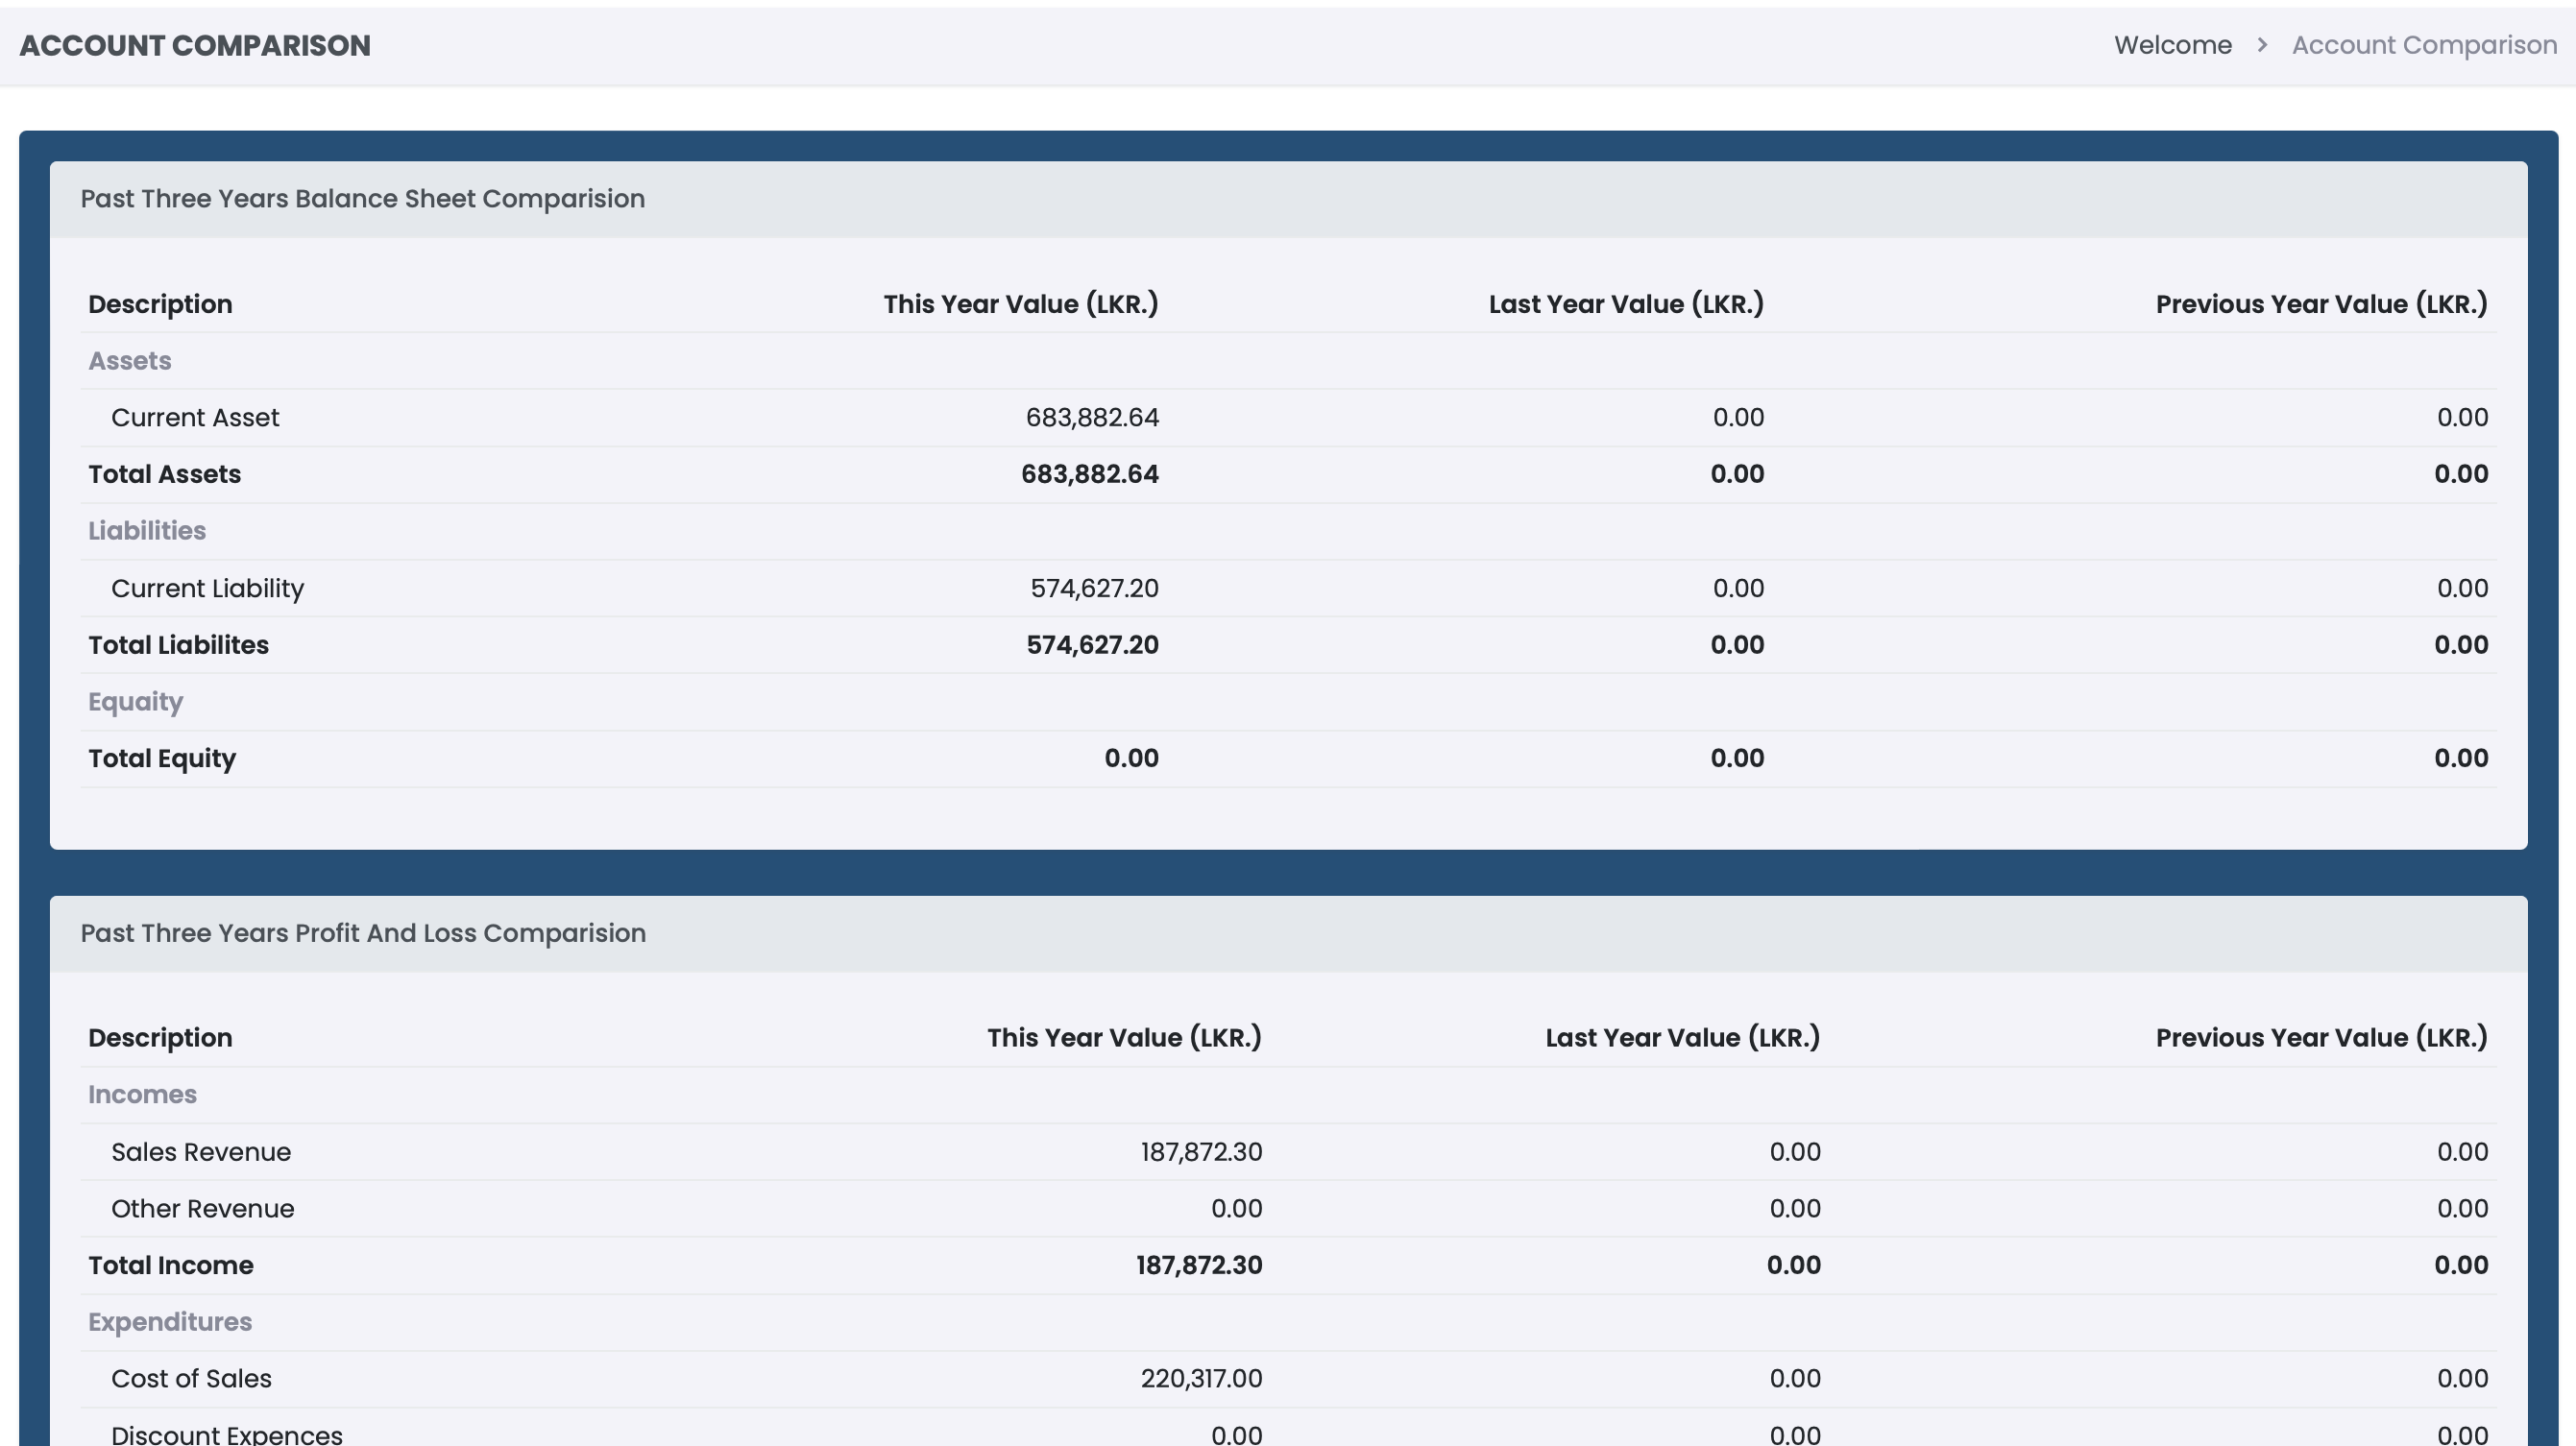The image size is (2576, 1446).
Task: Click the Liabilities section row
Action: pyautogui.click(x=147, y=531)
